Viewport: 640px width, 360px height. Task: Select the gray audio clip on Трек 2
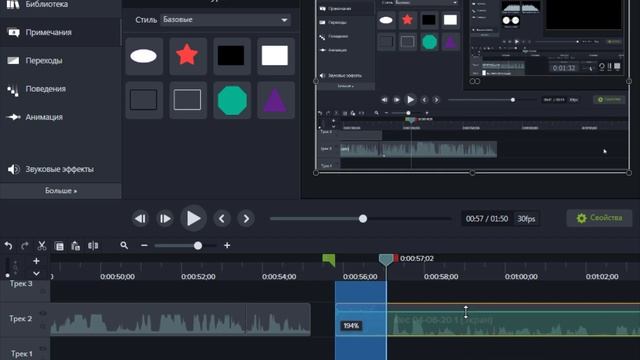[x=180, y=319]
